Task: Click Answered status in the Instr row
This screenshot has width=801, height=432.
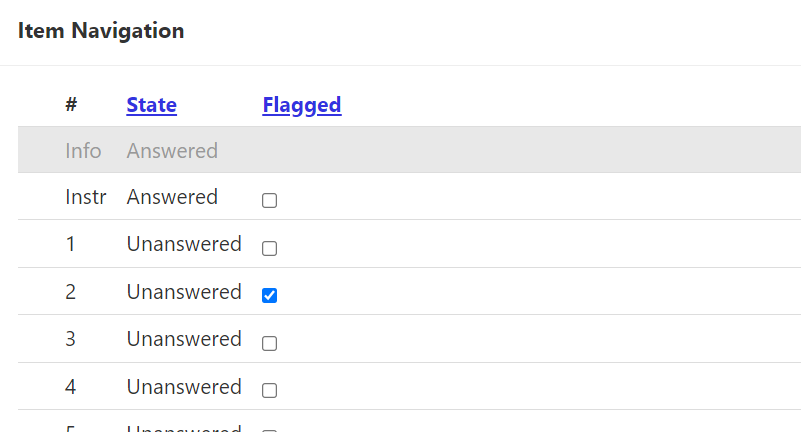Action: pos(172,197)
